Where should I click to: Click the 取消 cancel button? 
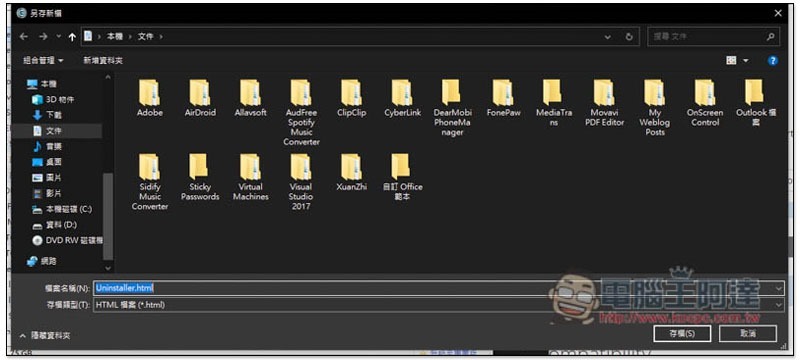tap(747, 333)
